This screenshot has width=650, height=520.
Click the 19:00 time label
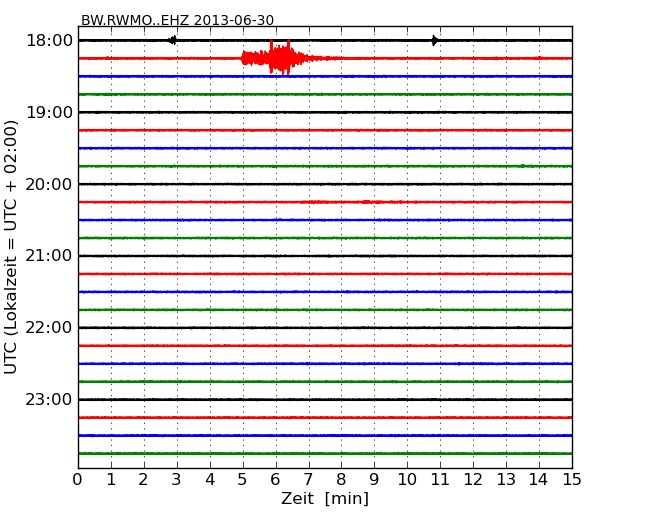click(x=49, y=112)
